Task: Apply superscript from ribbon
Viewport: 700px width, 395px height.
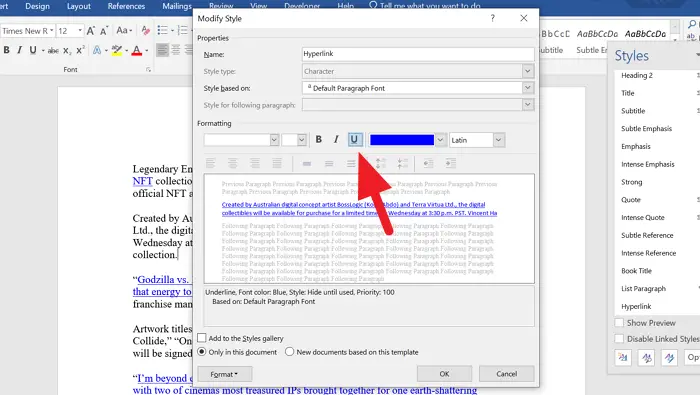Action: (80, 50)
